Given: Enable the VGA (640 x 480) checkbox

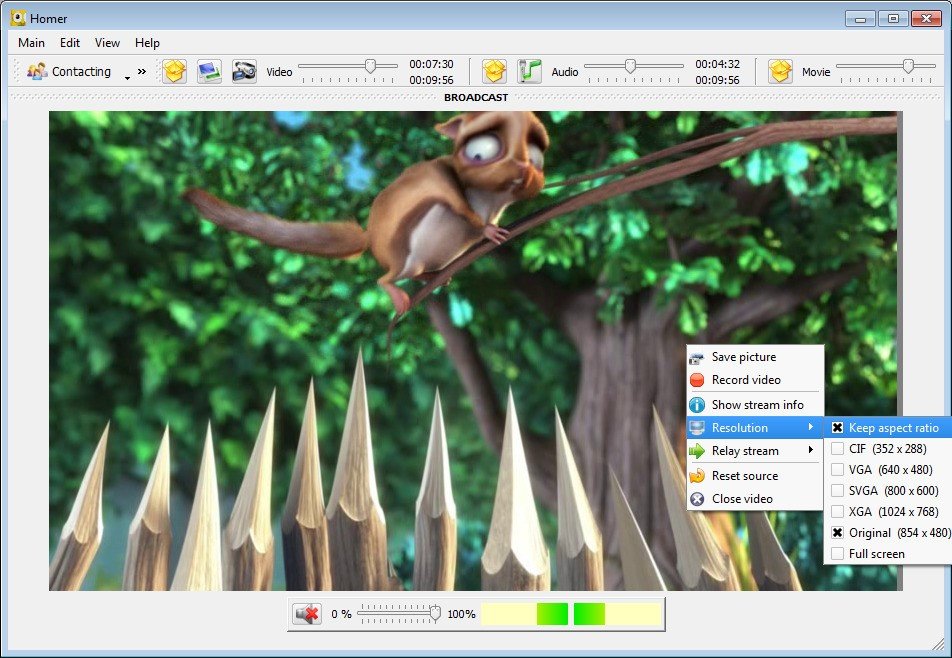Looking at the screenshot, I should pos(837,470).
